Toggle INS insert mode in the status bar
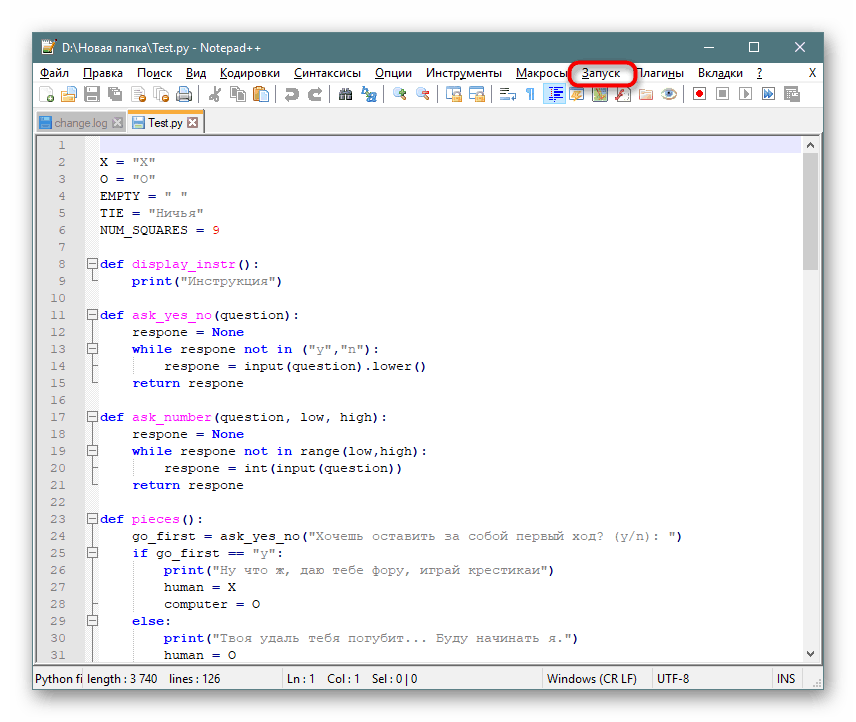Viewport: 856px width, 722px height. click(786, 679)
